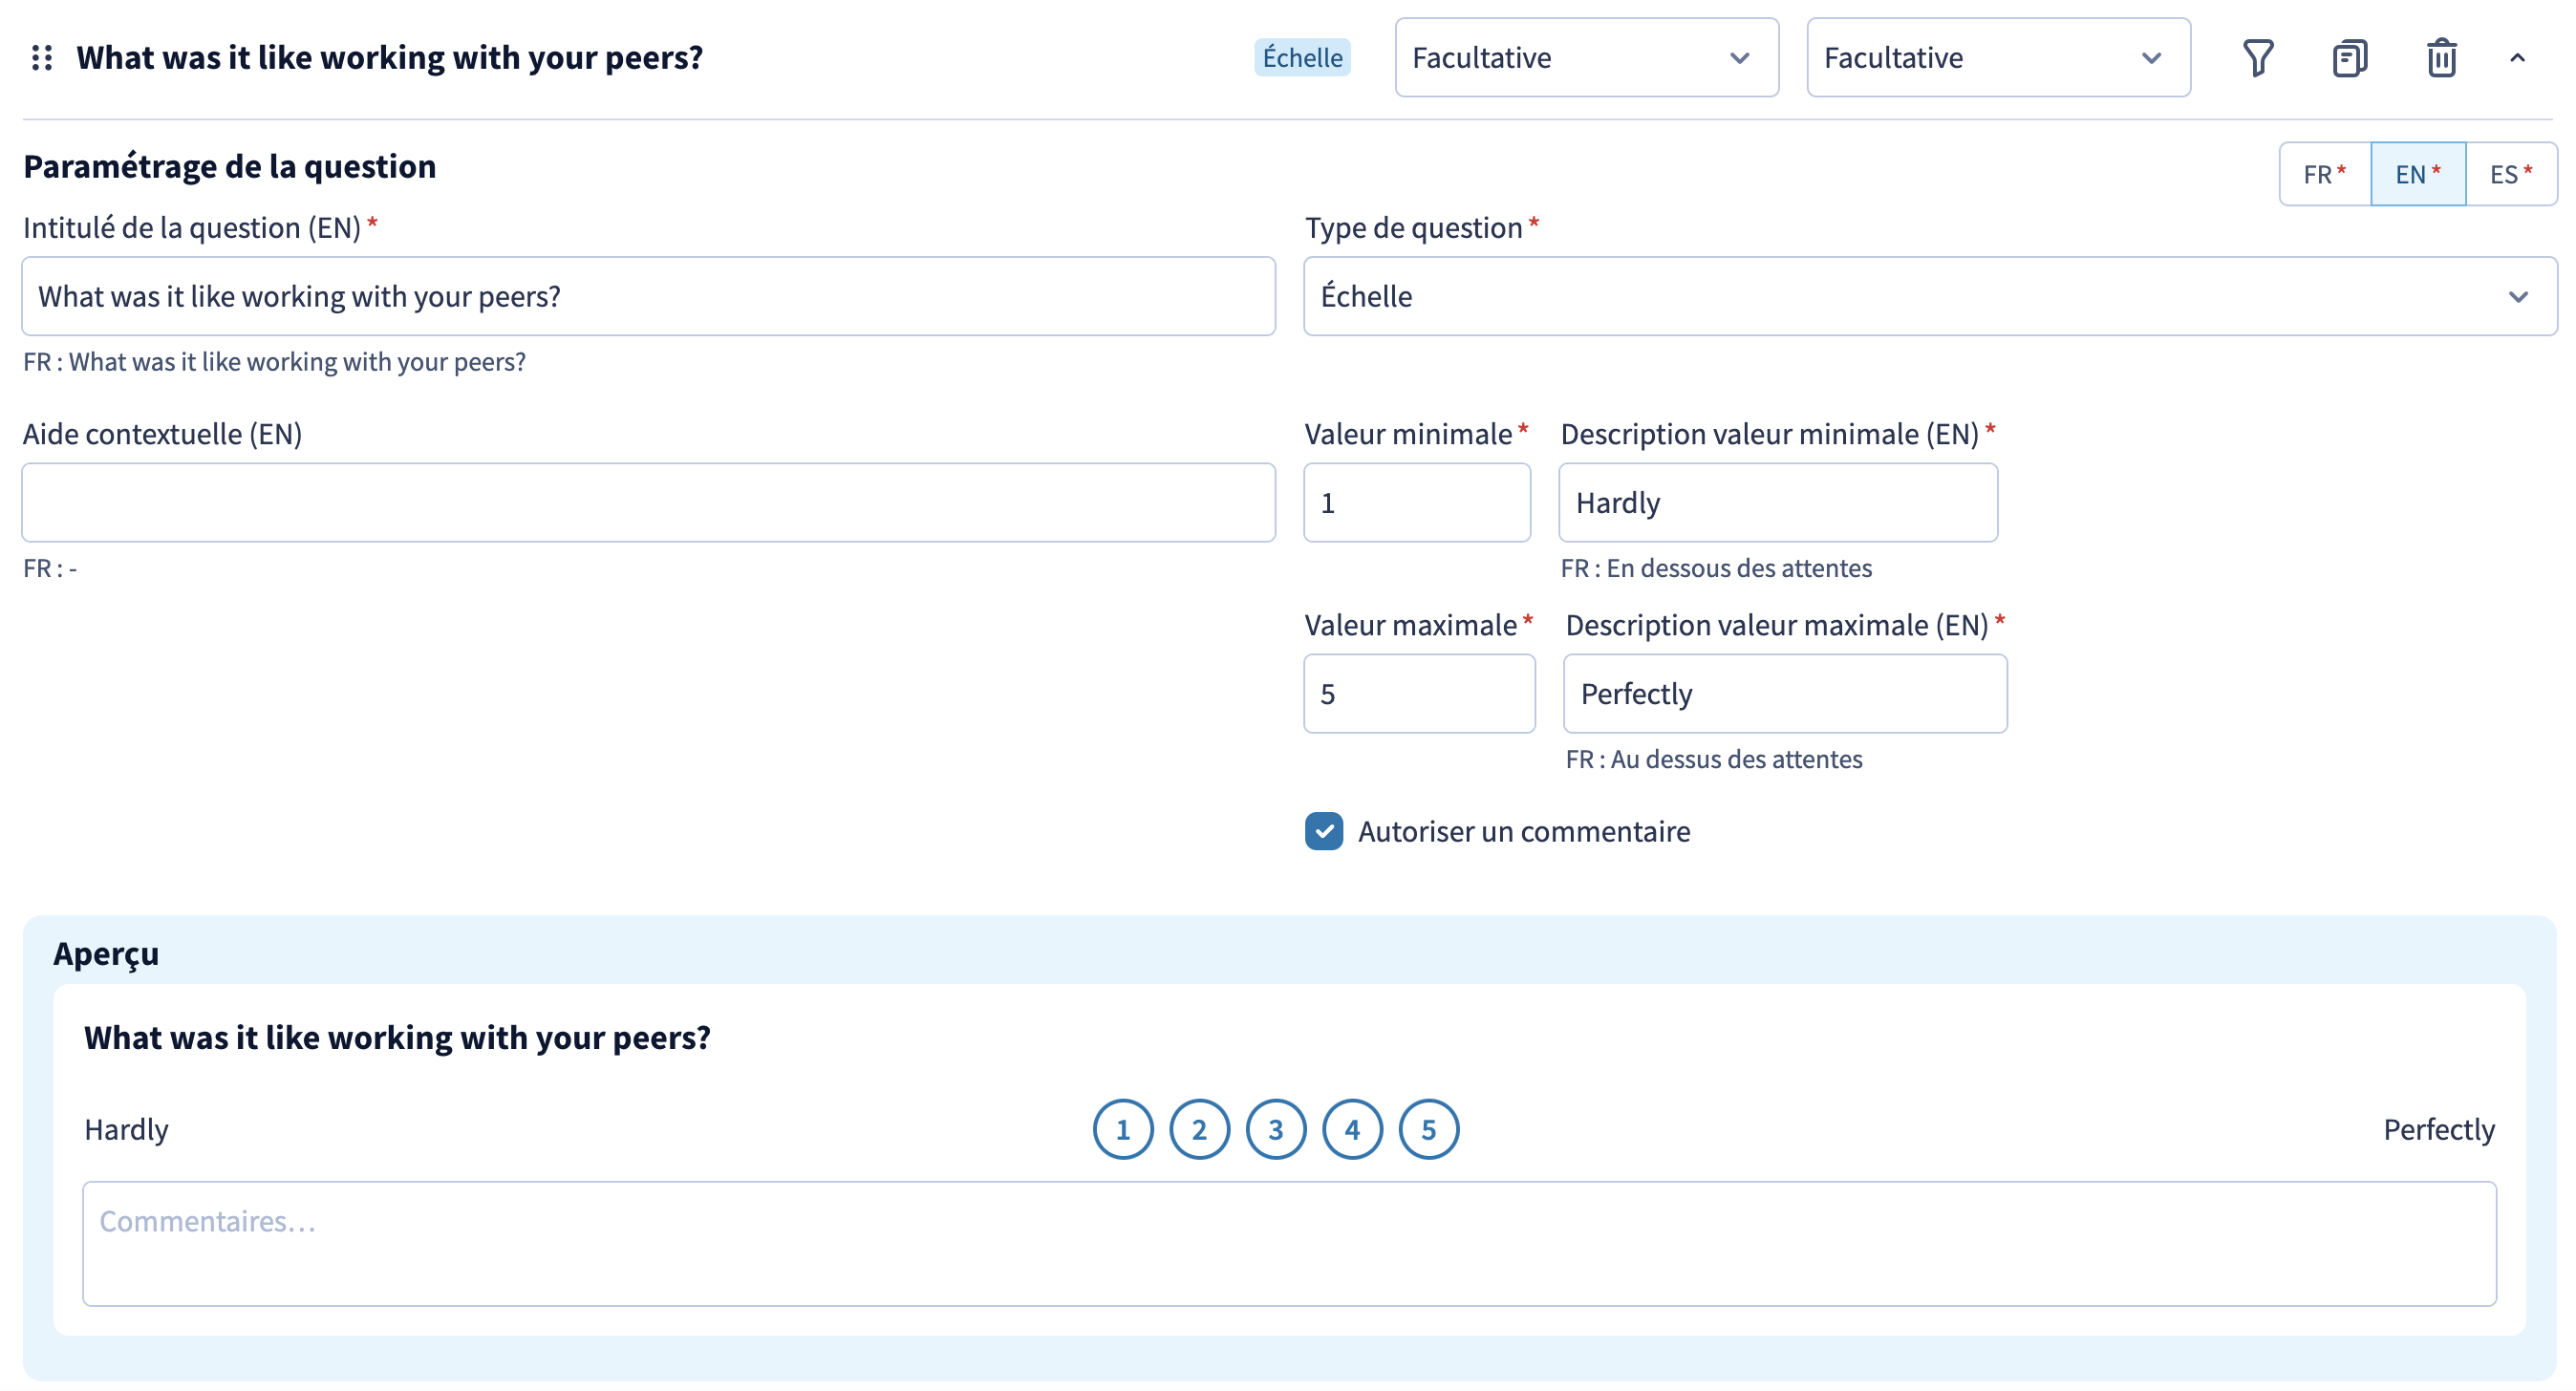The height and width of the screenshot is (1391, 2576).
Task: Edit the maximum description field Perfectly
Action: [x=1785, y=693]
